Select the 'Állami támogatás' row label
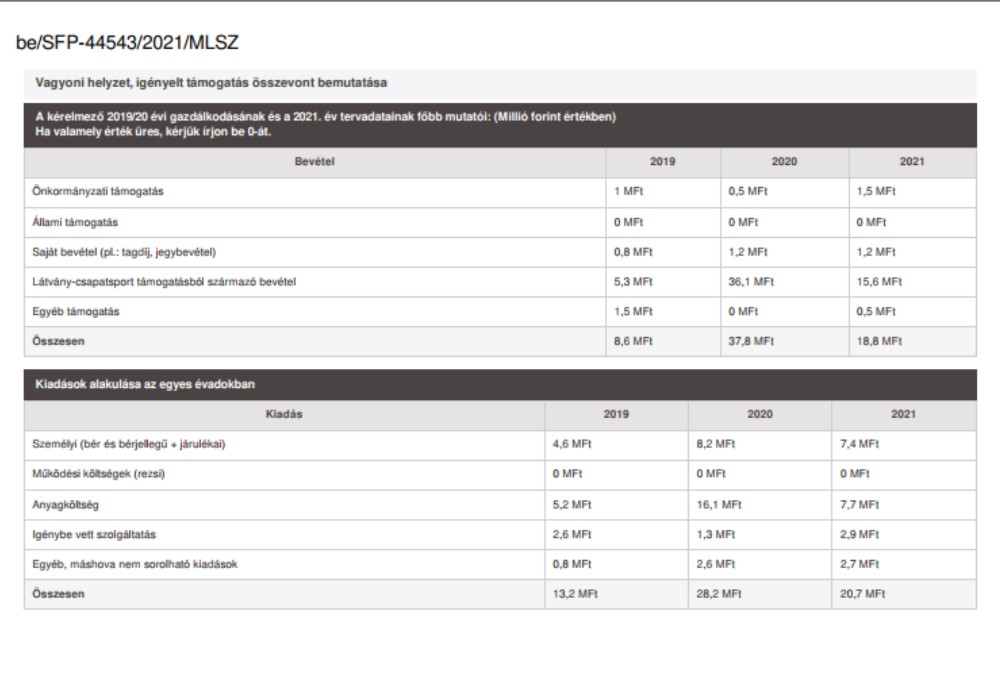Viewport: 1000px width, 679px height. (75, 223)
